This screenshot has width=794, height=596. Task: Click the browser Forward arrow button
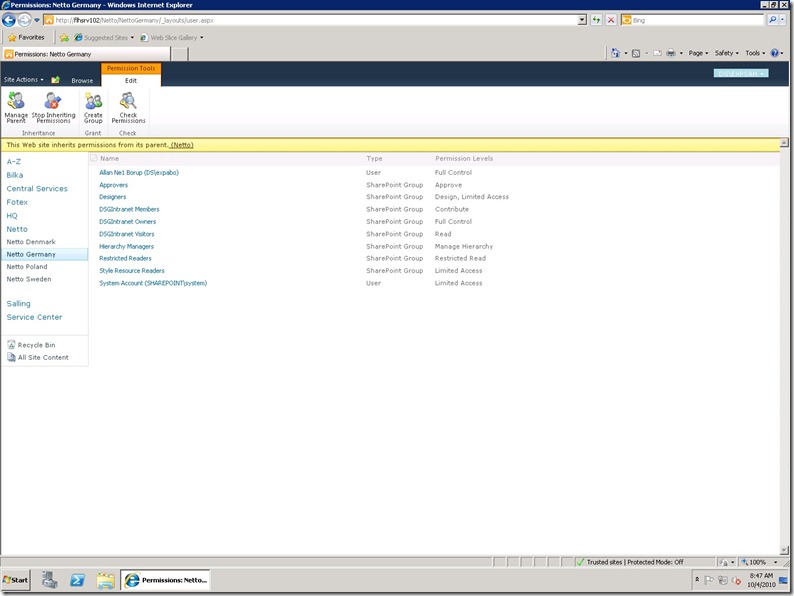click(x=24, y=20)
